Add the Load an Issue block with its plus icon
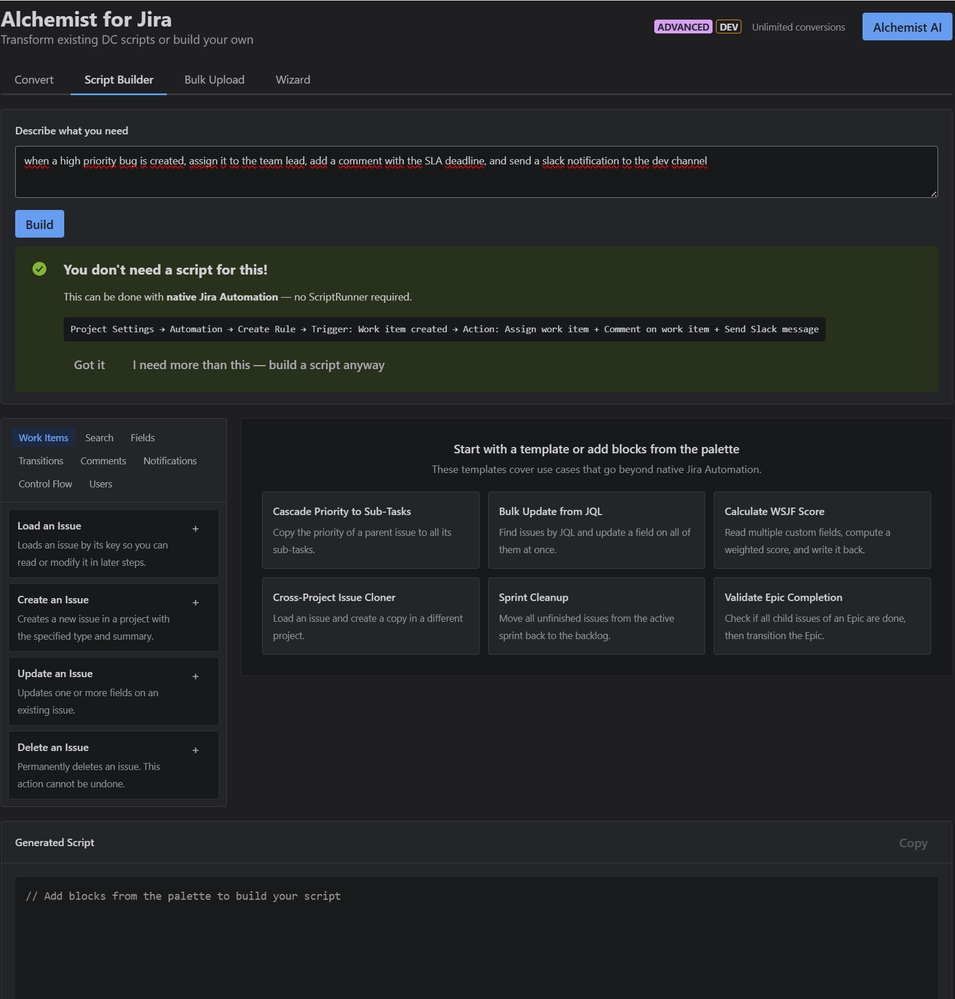Image resolution: width=955 pixels, height=999 pixels. click(x=195, y=528)
